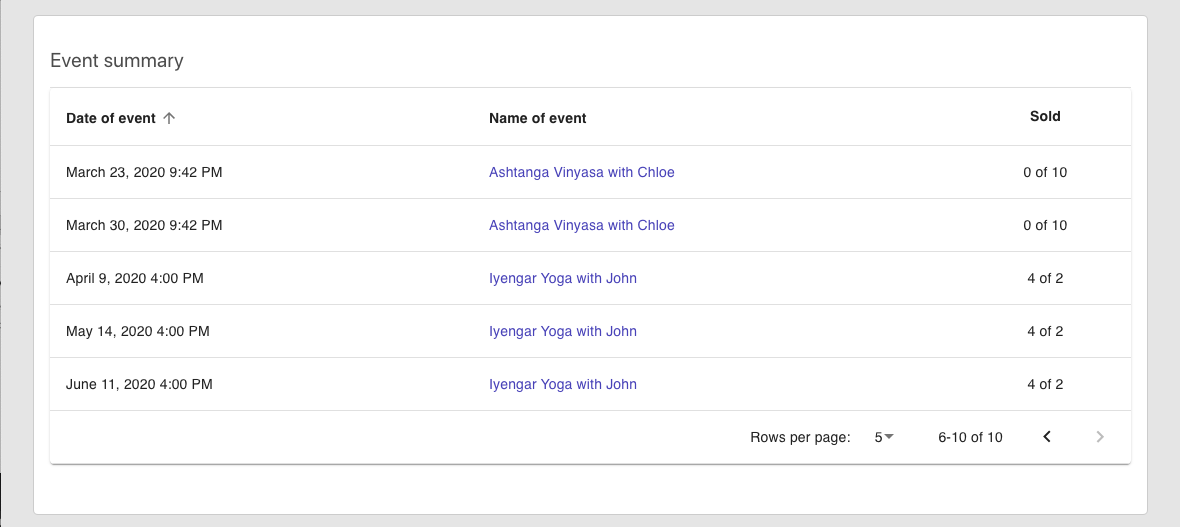Click the 0 of 10 sold value for March 23
Viewport: 1180px width, 527px height.
click(x=1045, y=172)
